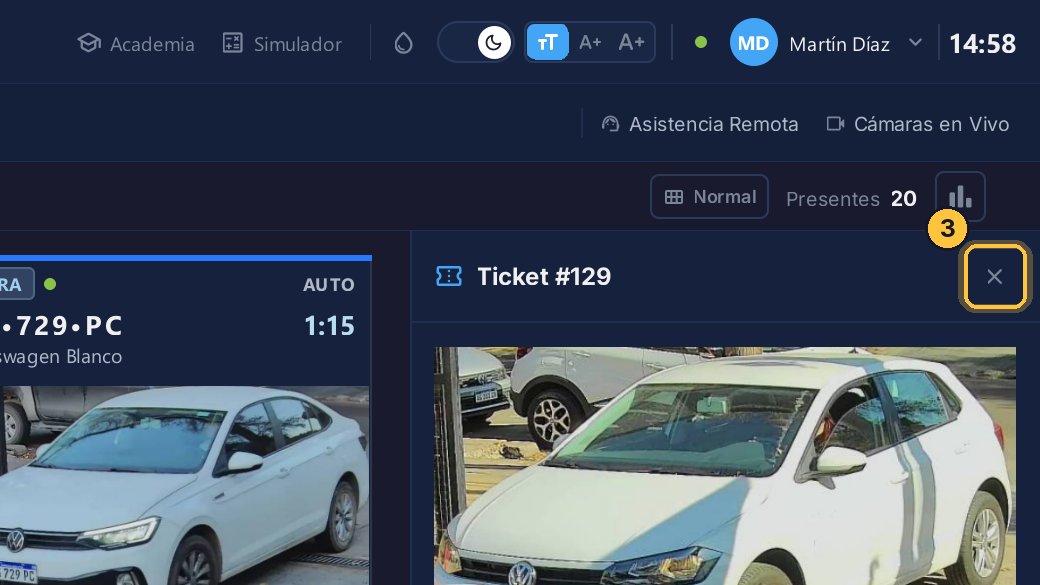Open the statistics bar chart icon
1040x585 pixels.
coord(960,197)
